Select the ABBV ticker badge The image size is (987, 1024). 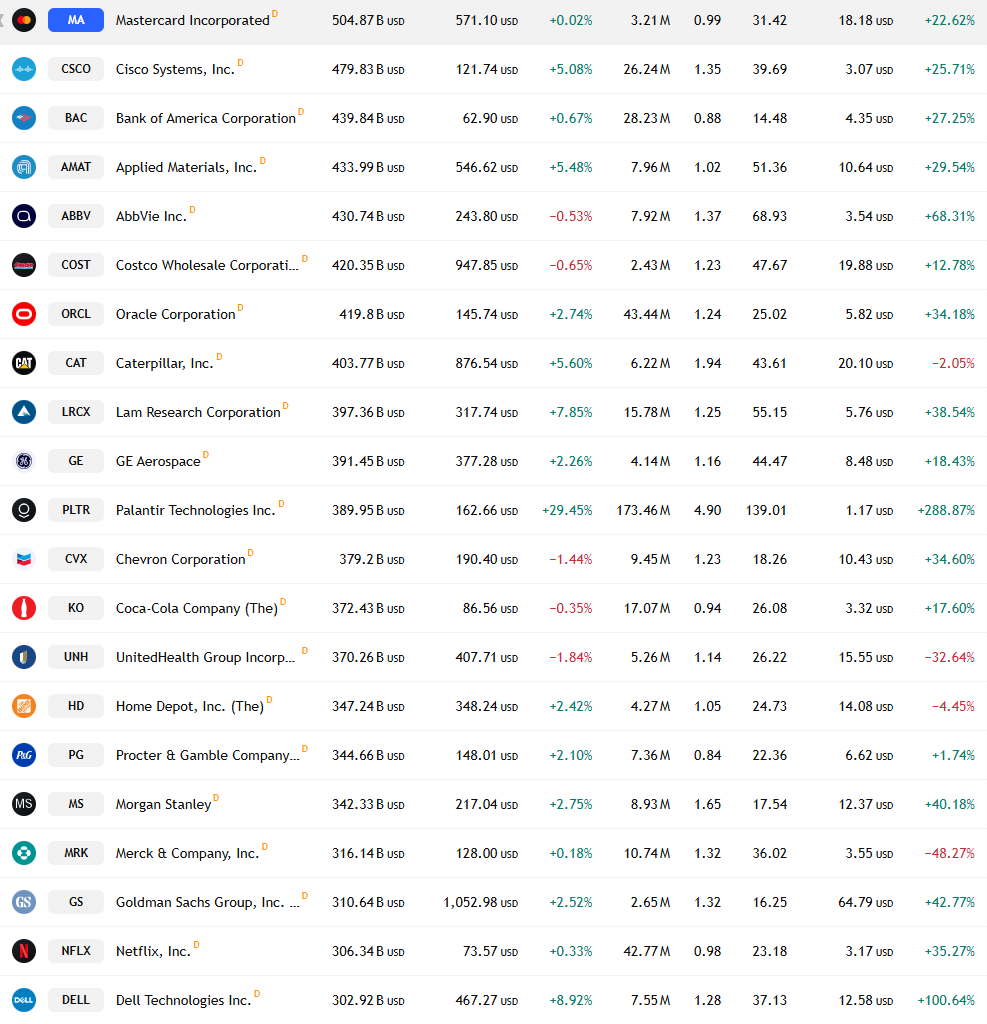76,216
